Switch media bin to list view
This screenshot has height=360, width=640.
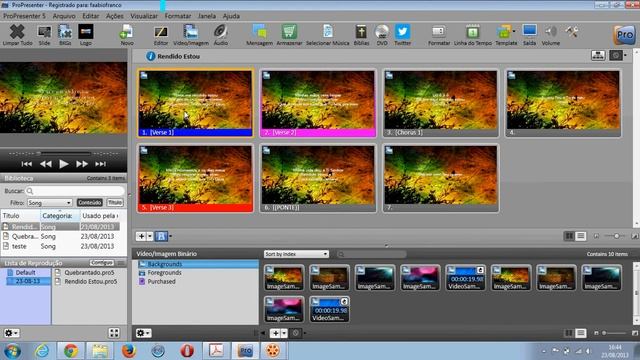(580, 333)
